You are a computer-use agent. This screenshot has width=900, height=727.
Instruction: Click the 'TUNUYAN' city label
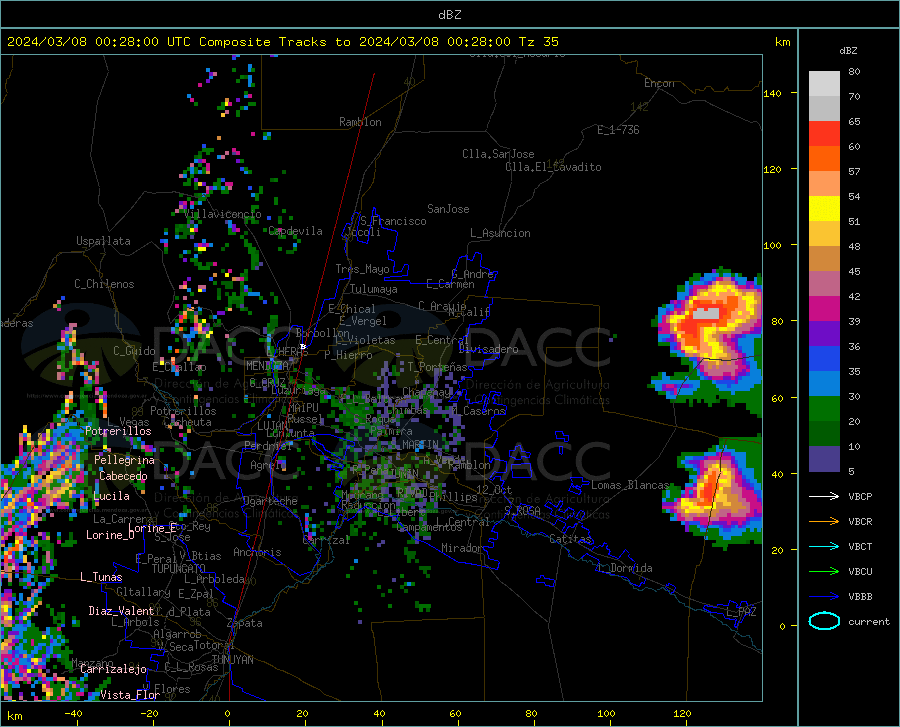coord(232,660)
